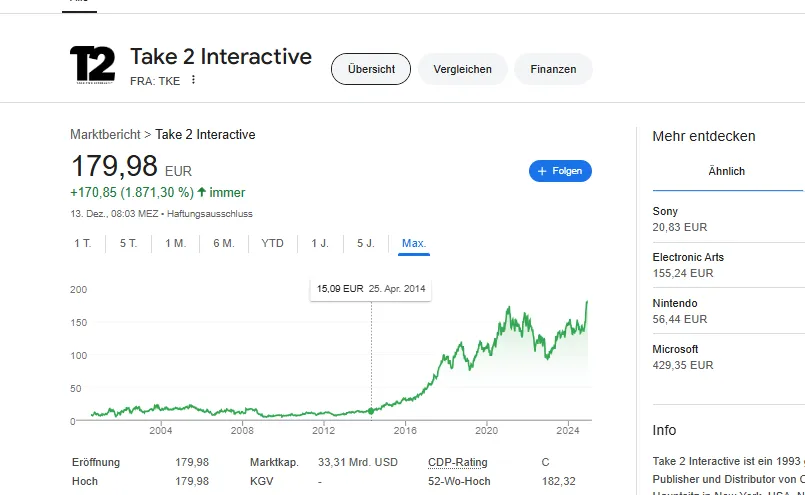Select the Max. chart range

414,243
